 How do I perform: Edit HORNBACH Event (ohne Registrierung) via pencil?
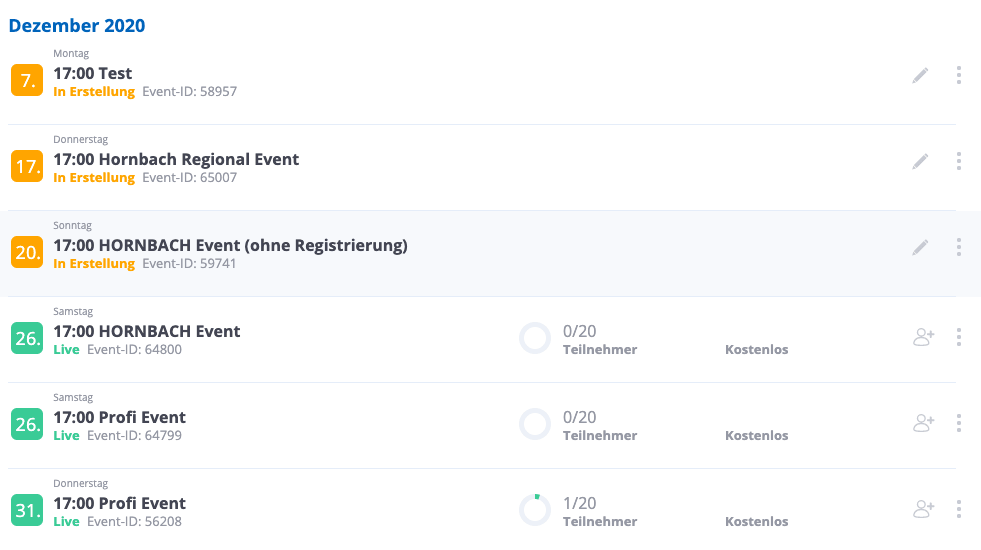tap(920, 247)
